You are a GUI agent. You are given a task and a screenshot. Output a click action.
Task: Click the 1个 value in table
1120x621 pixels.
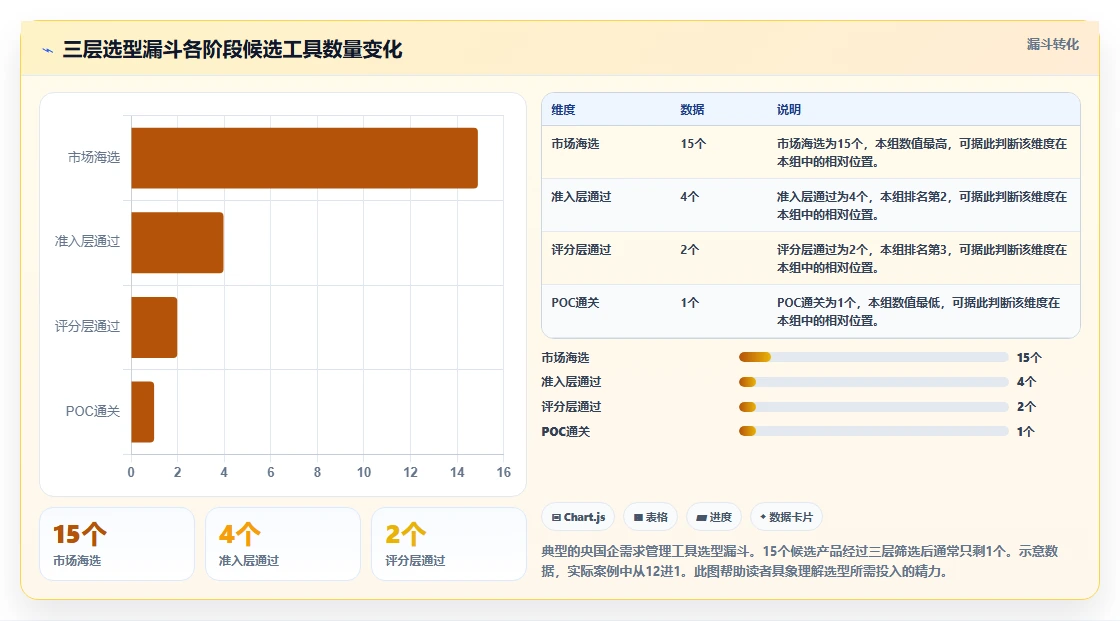689,302
